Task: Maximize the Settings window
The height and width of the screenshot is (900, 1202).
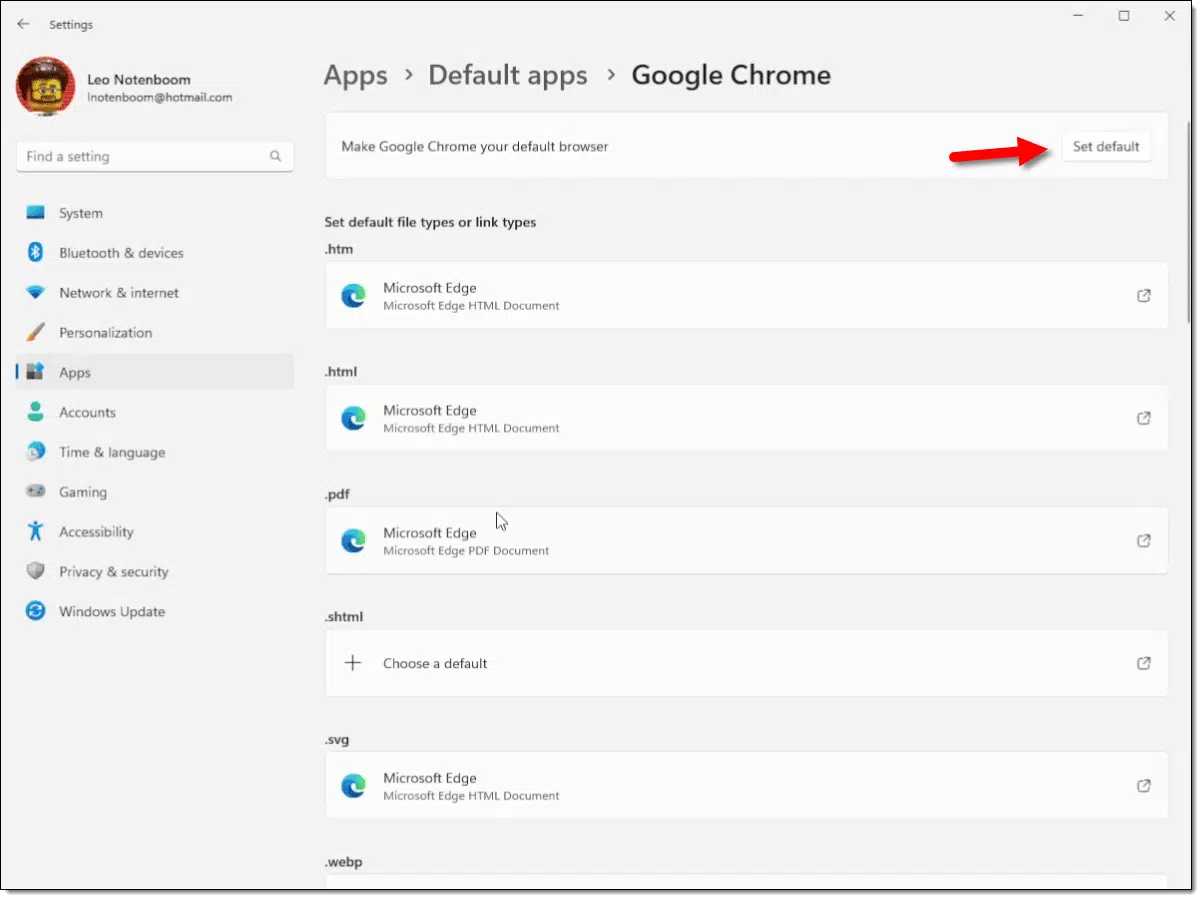Action: pyautogui.click(x=1124, y=16)
